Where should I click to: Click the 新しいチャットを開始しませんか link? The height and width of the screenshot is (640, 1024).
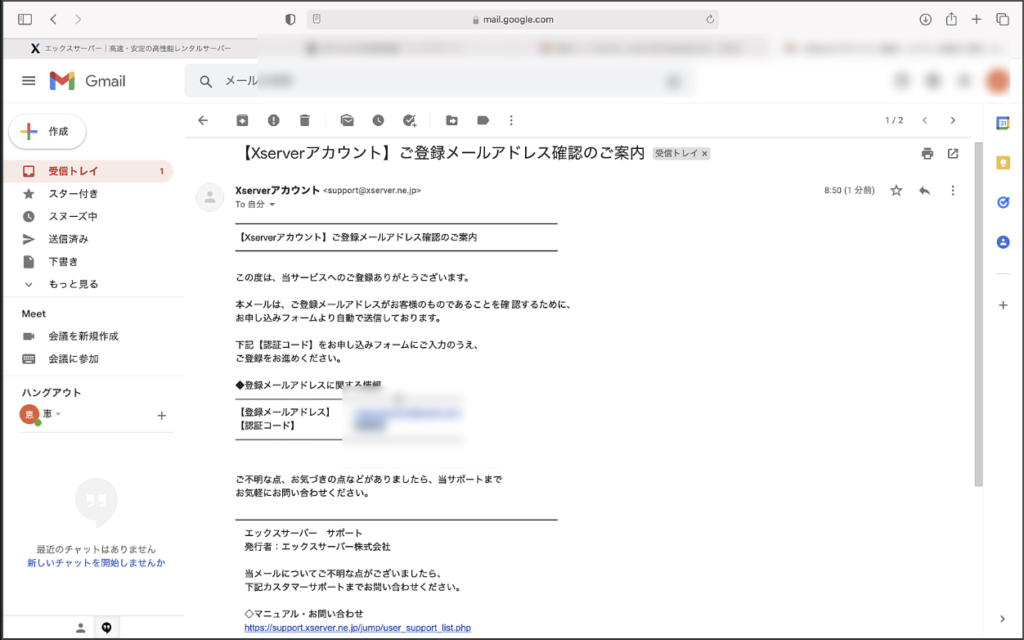[x=96, y=563]
